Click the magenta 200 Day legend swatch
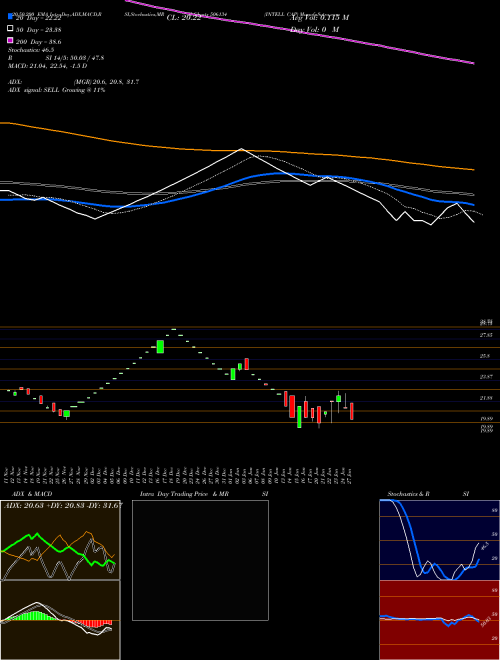 click(10, 40)
